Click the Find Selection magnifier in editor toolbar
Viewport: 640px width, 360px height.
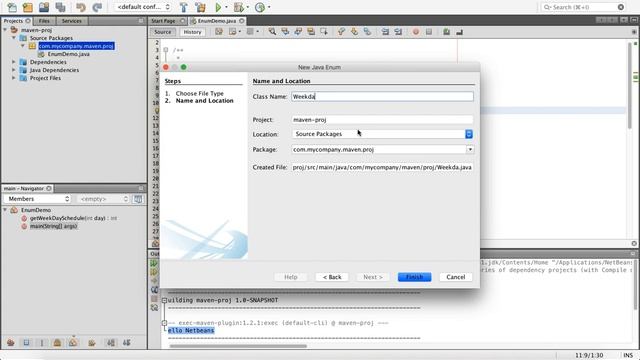coord(272,32)
